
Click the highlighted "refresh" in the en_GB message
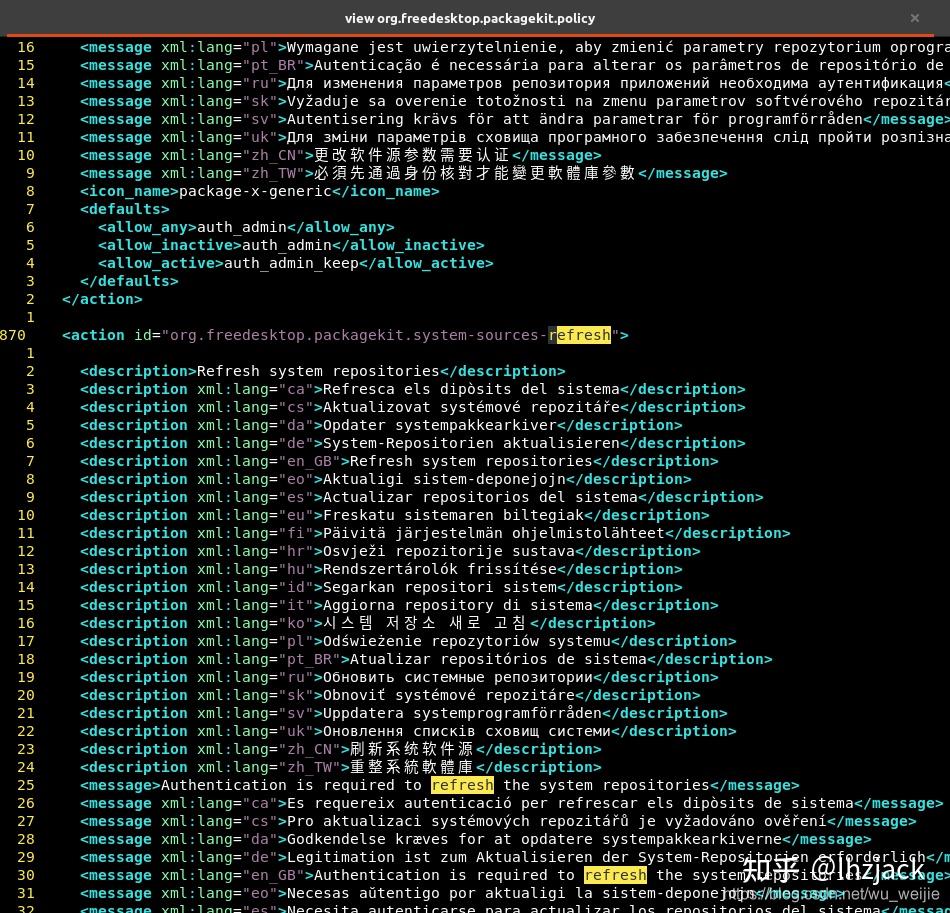pos(615,875)
